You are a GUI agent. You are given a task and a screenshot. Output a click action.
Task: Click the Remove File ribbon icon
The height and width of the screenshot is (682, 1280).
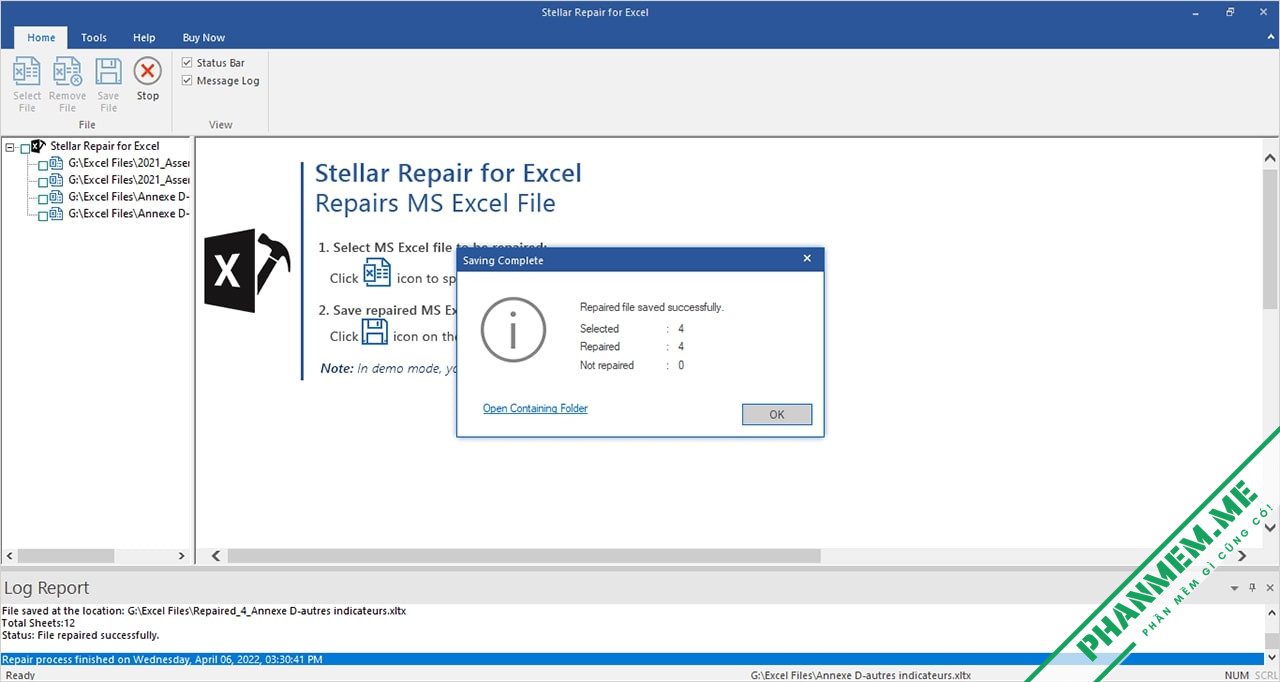(67, 72)
